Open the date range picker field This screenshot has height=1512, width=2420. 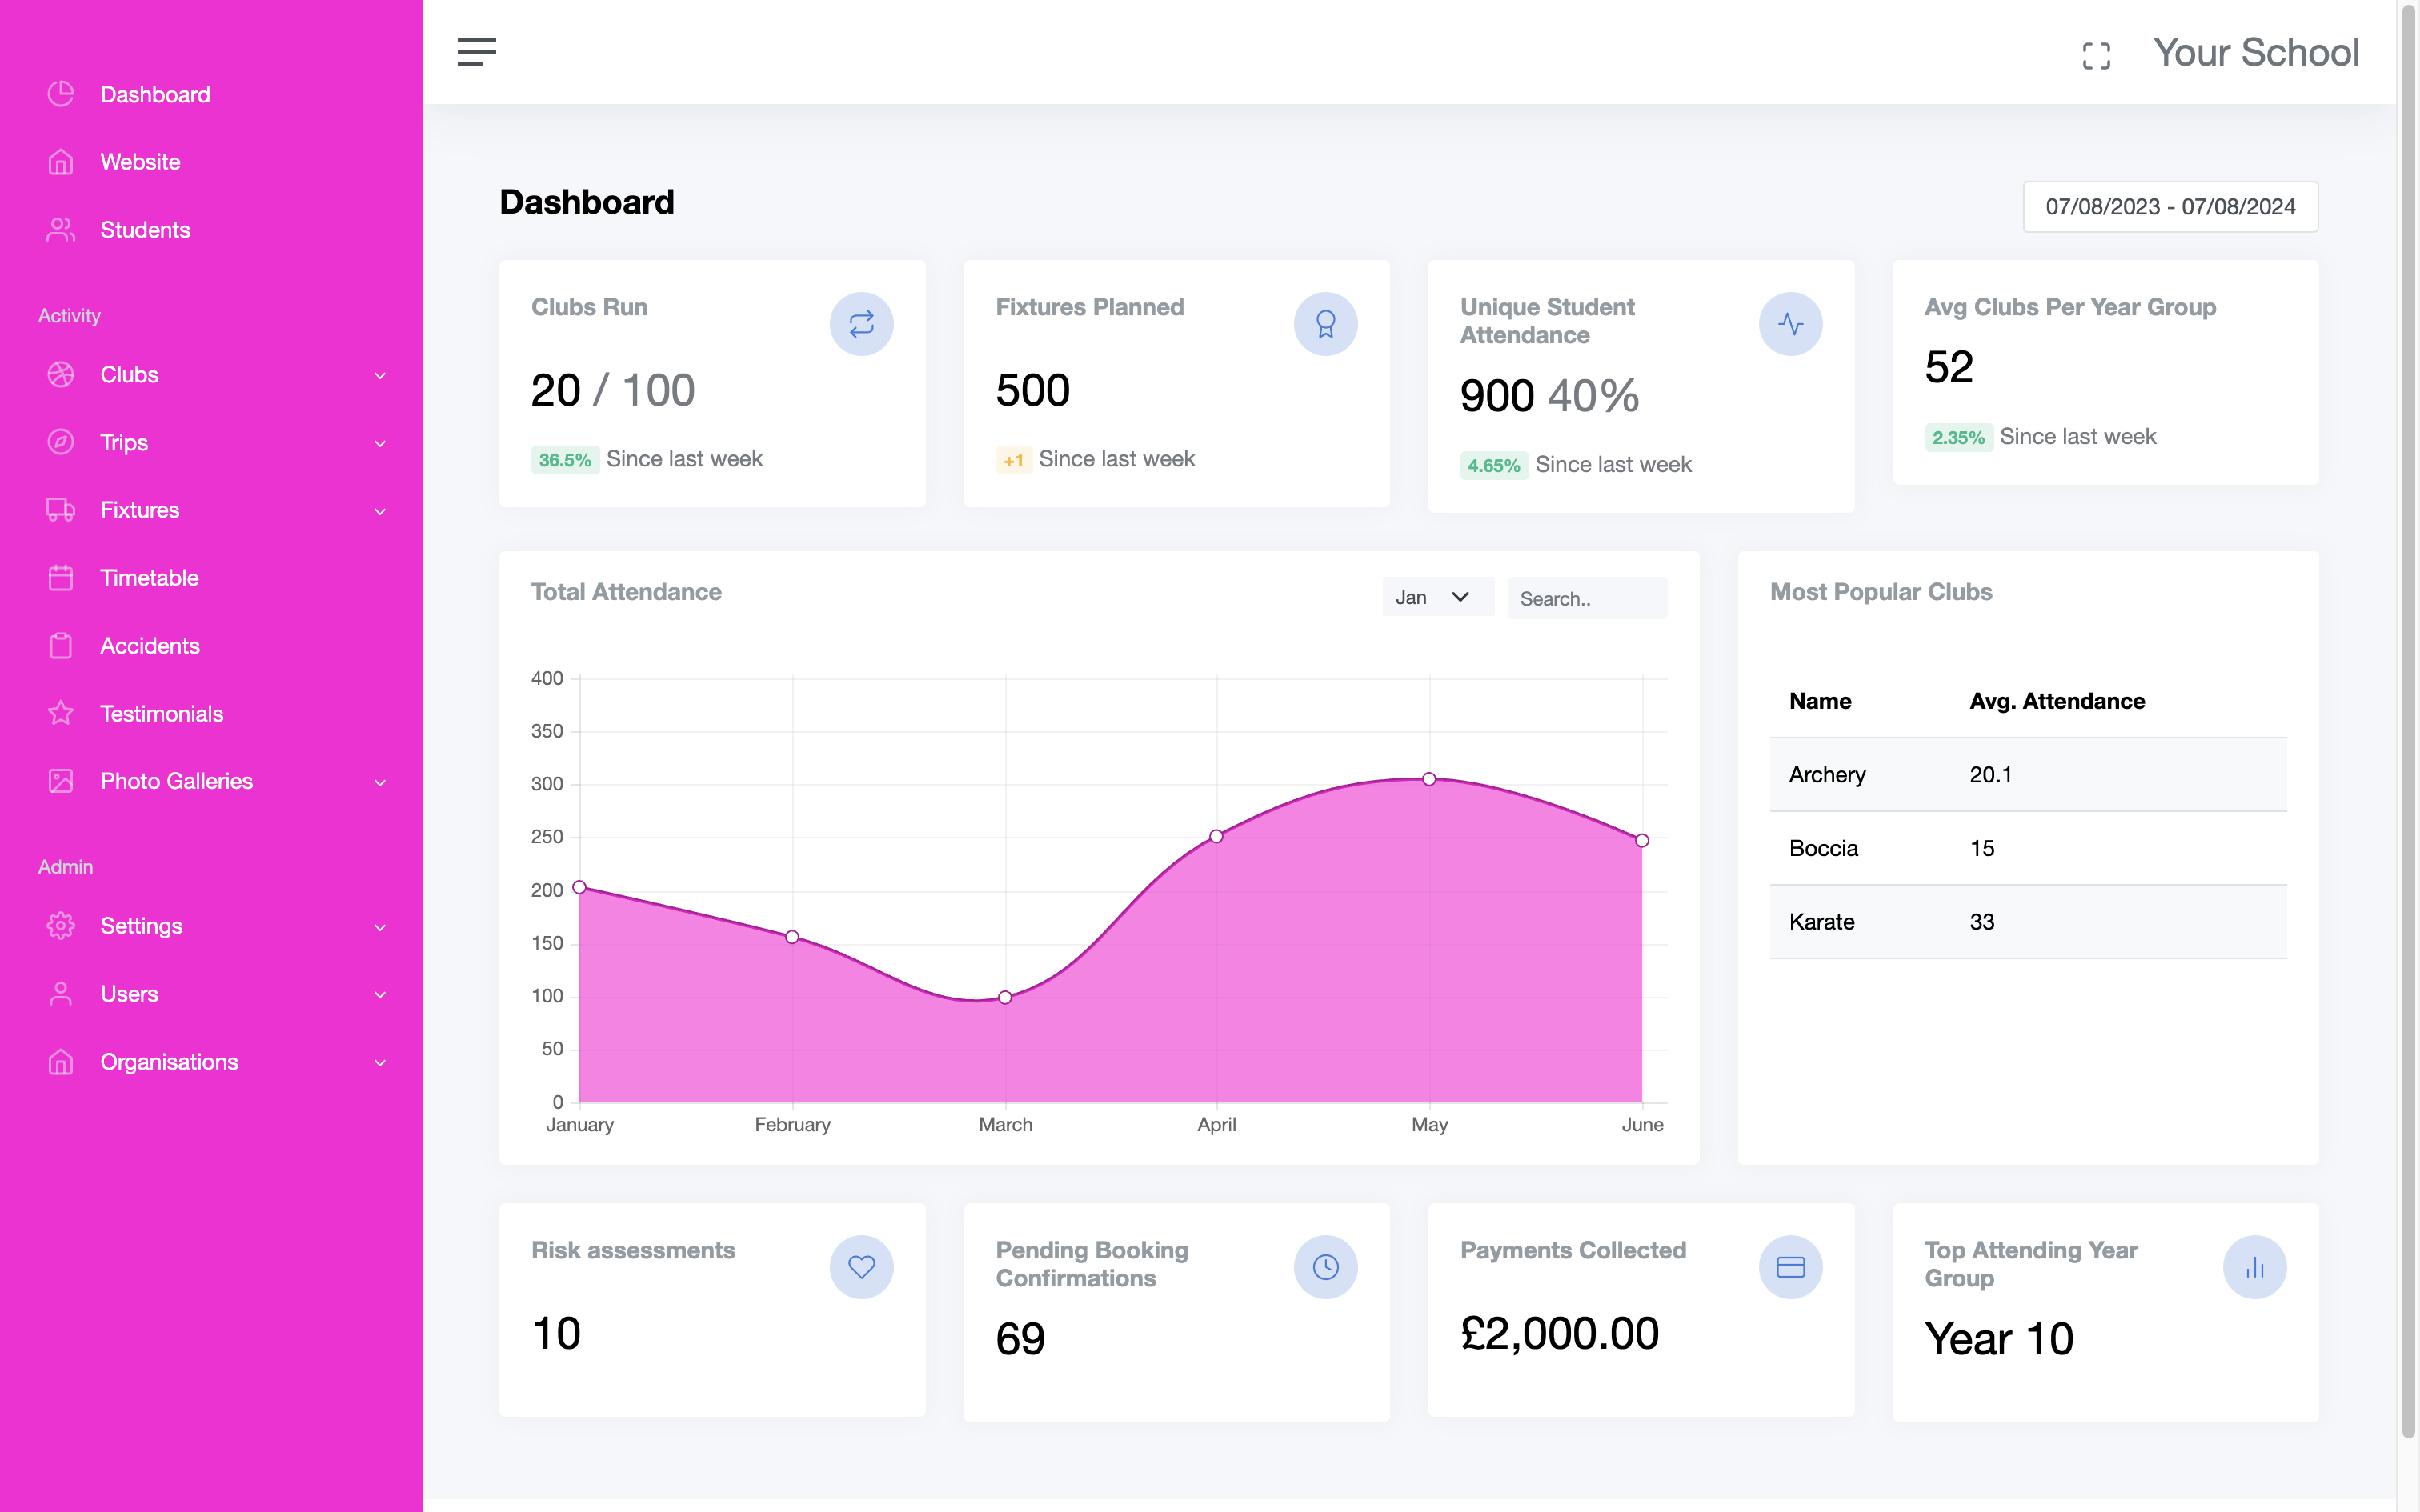[2170, 207]
